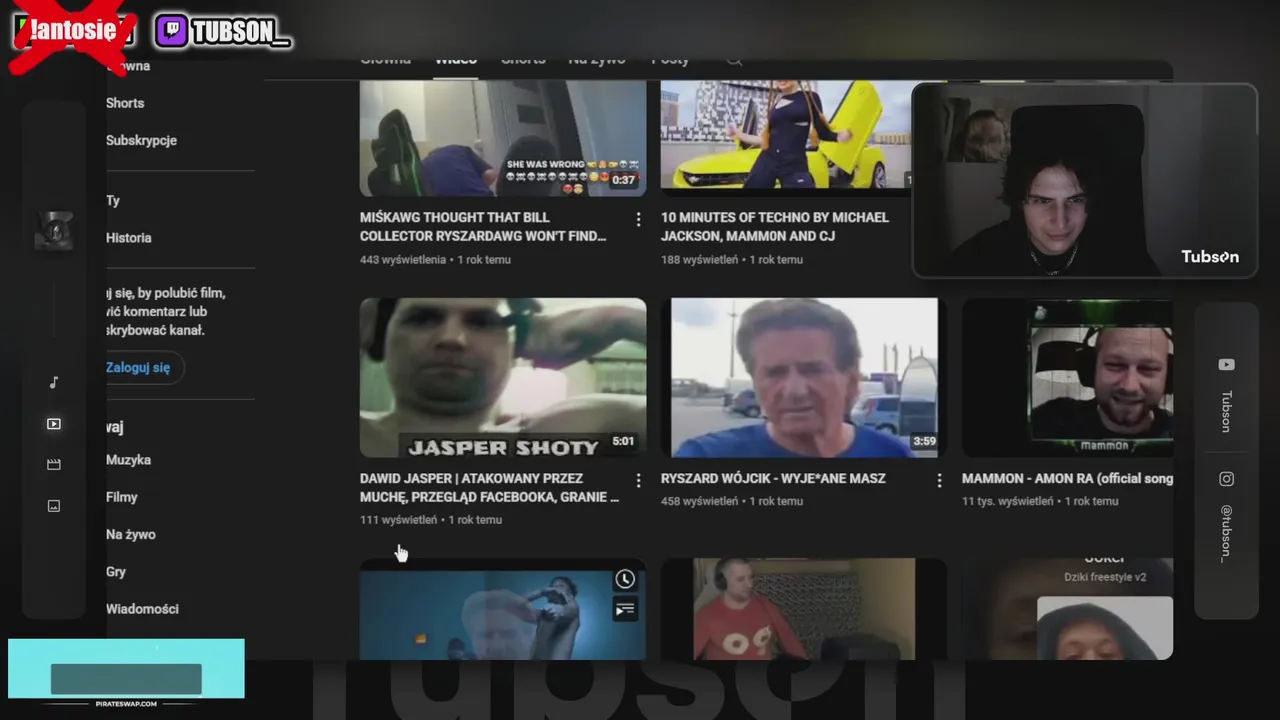The height and width of the screenshot is (720, 1280).
Task: Open the Instagram icon above @tubson_
Action: click(x=1226, y=479)
